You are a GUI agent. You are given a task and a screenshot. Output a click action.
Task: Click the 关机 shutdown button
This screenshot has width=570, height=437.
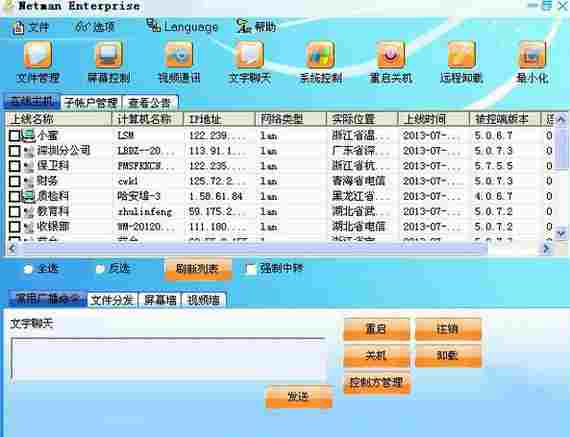[376, 355]
